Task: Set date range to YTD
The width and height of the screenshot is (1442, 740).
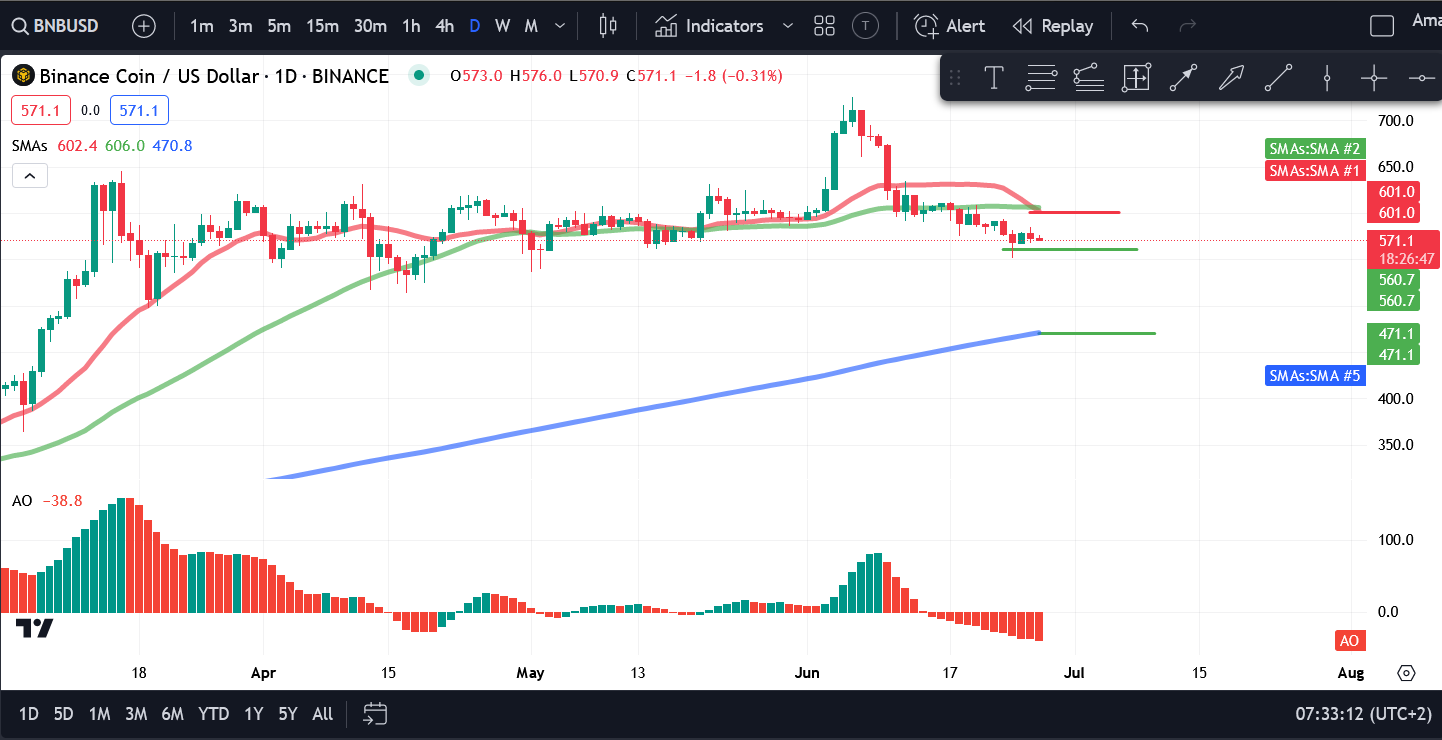Action: [213, 714]
